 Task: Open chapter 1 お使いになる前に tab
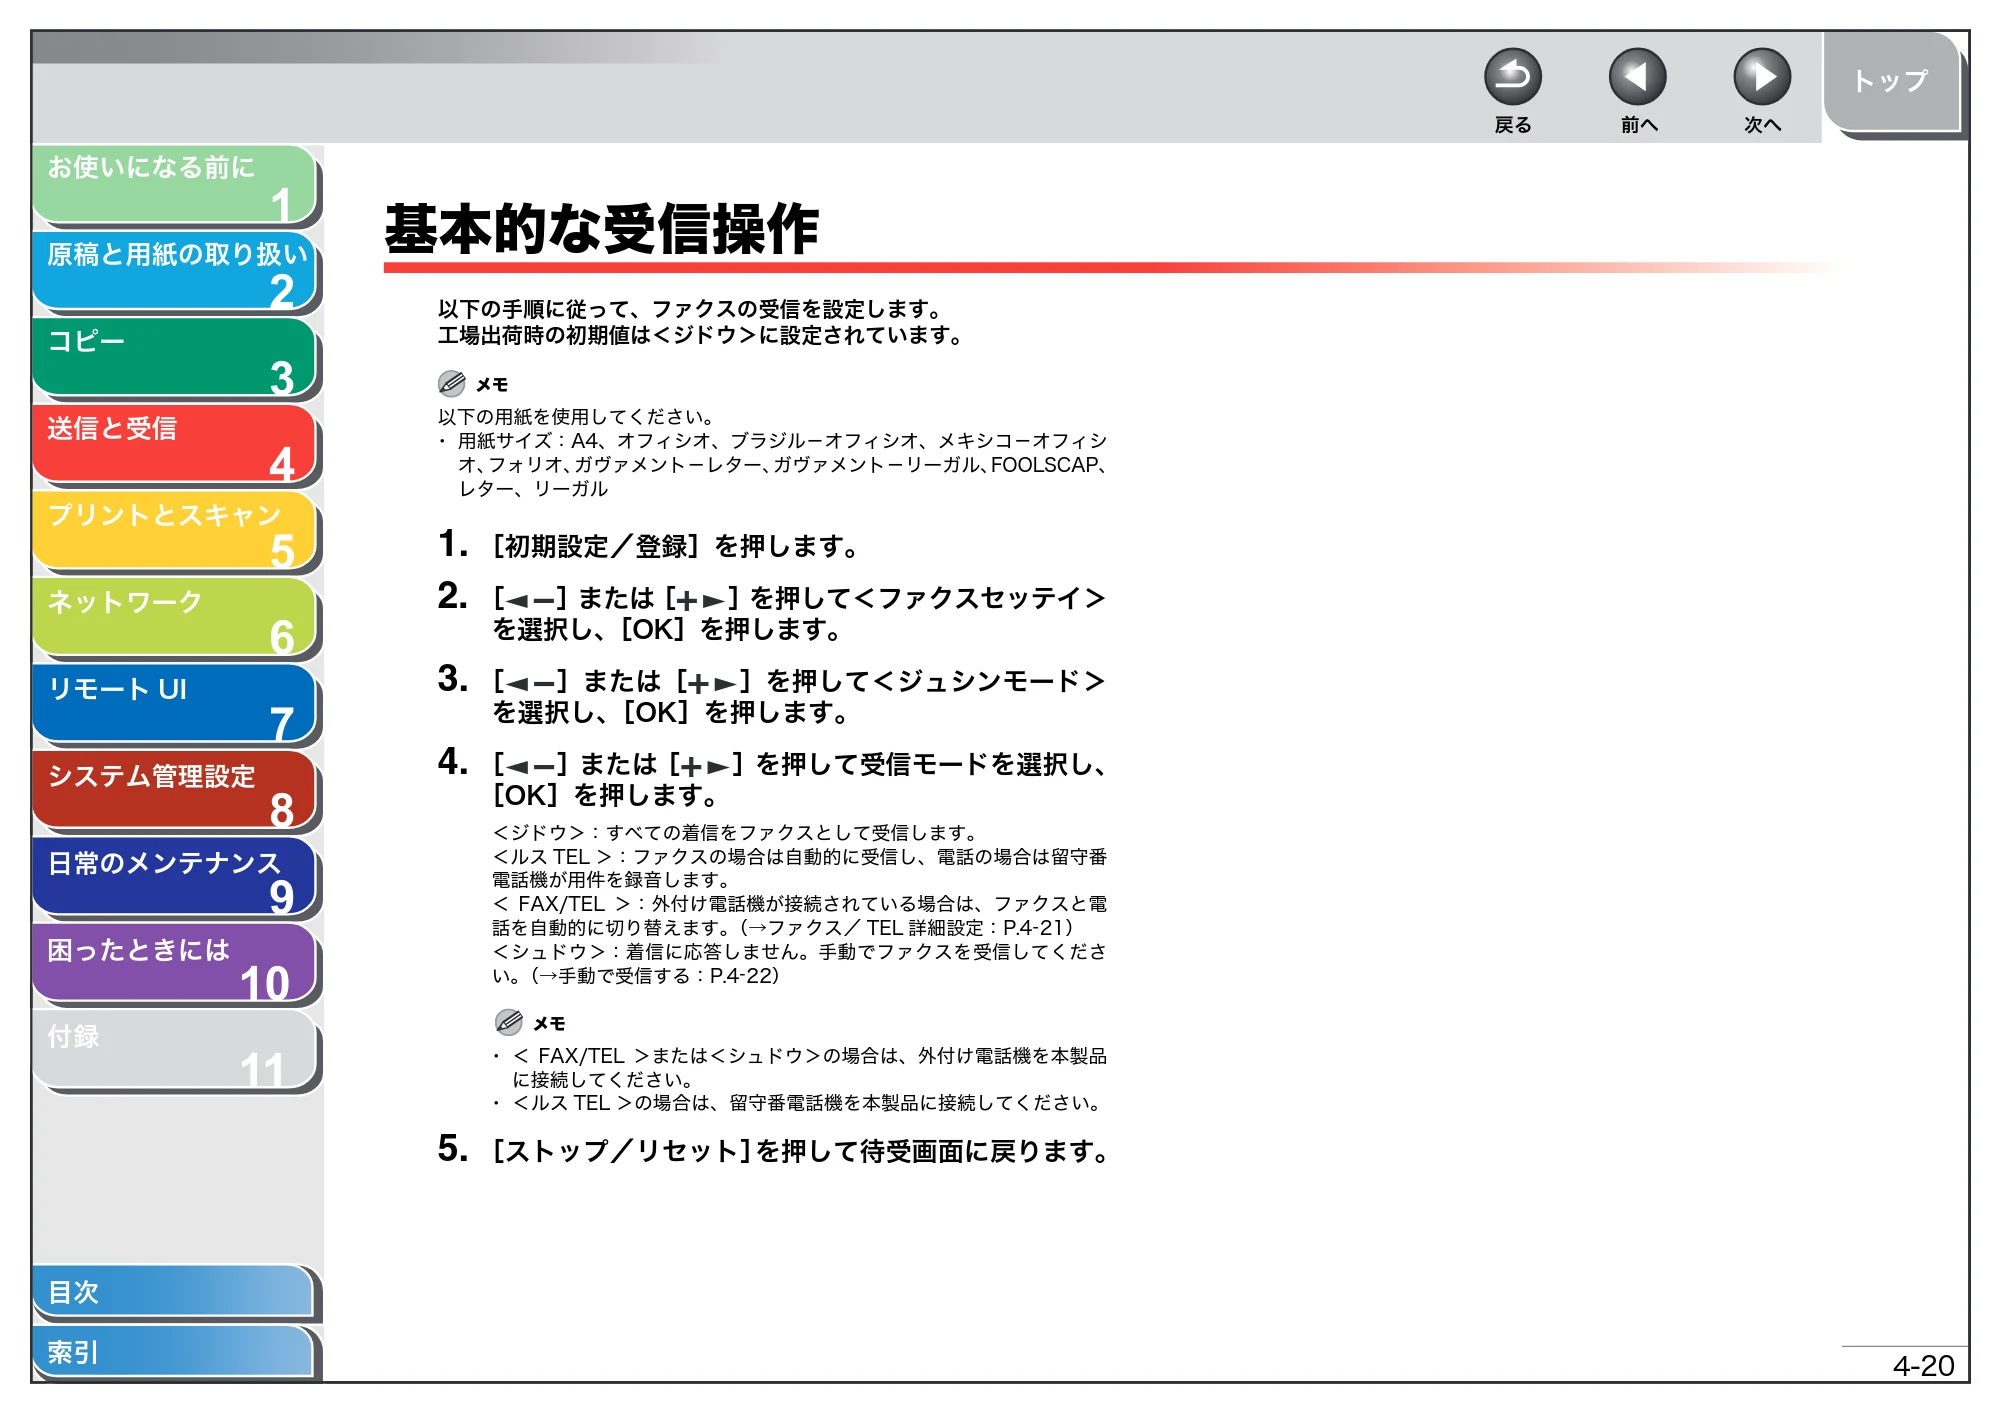tap(175, 184)
